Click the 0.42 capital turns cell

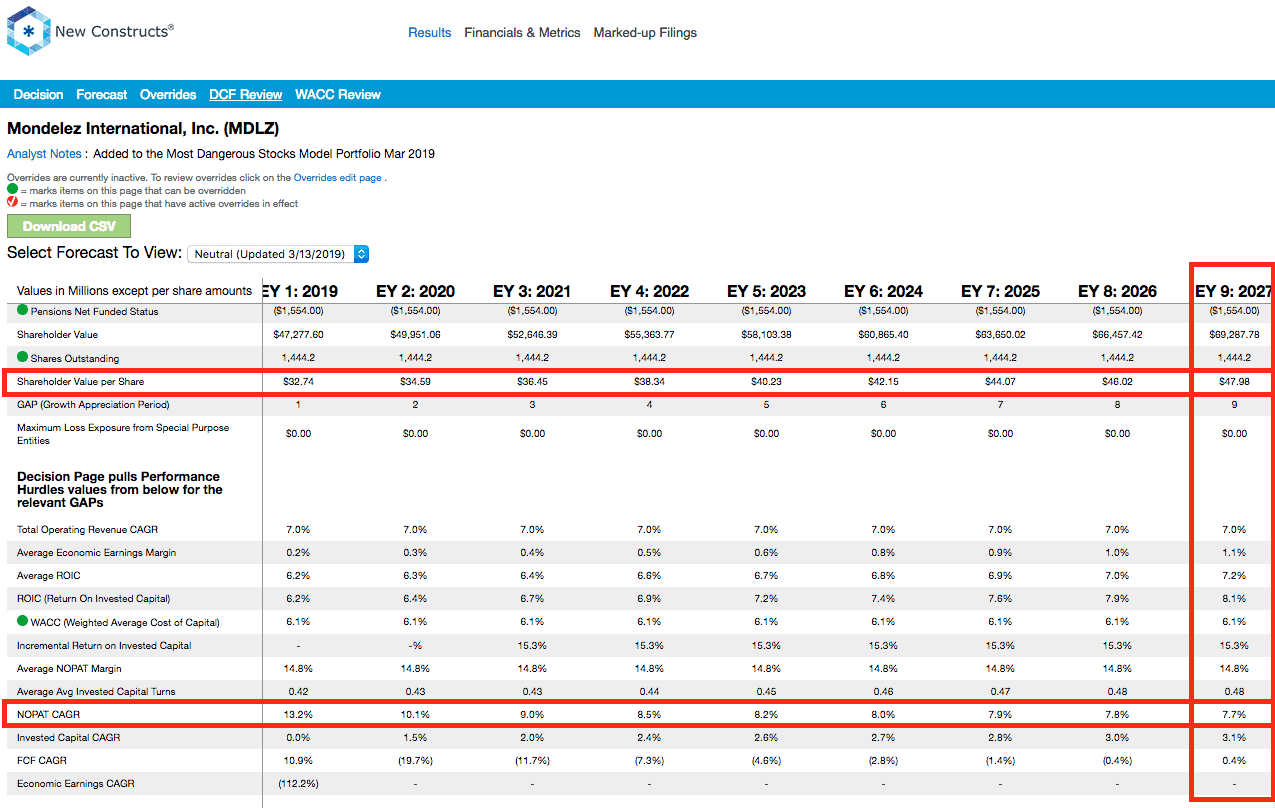click(299, 691)
